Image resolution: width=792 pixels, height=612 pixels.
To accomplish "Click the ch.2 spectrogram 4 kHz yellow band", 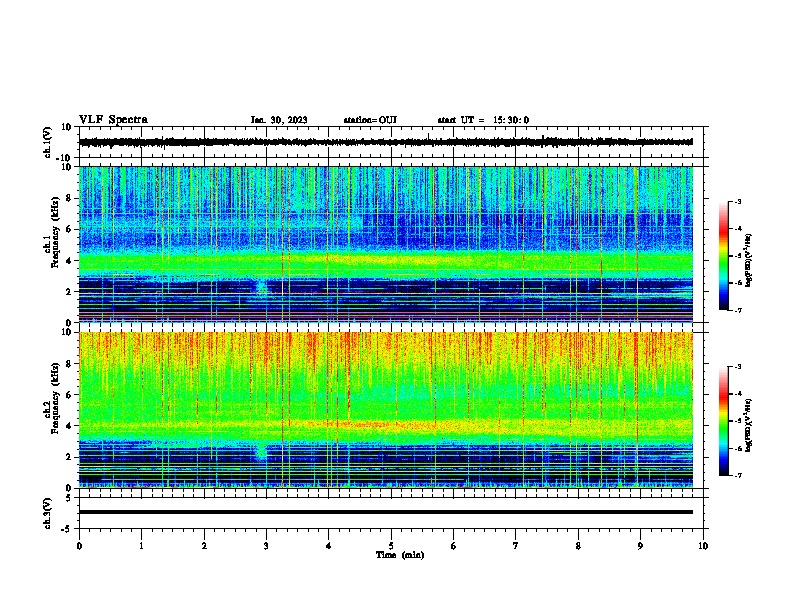I will click(386, 425).
